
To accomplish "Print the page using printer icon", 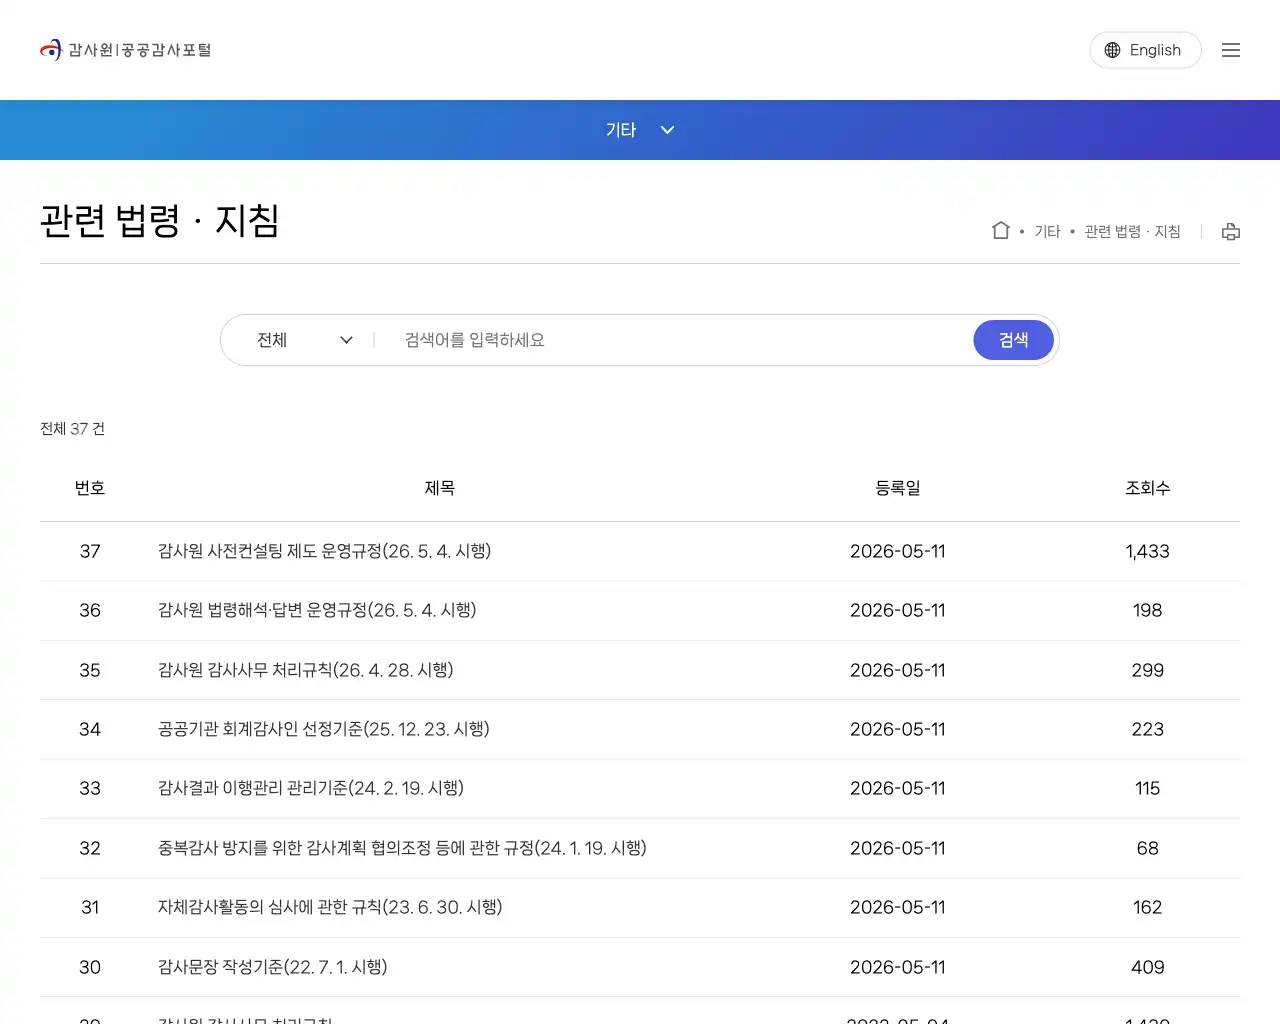I will [x=1231, y=232].
